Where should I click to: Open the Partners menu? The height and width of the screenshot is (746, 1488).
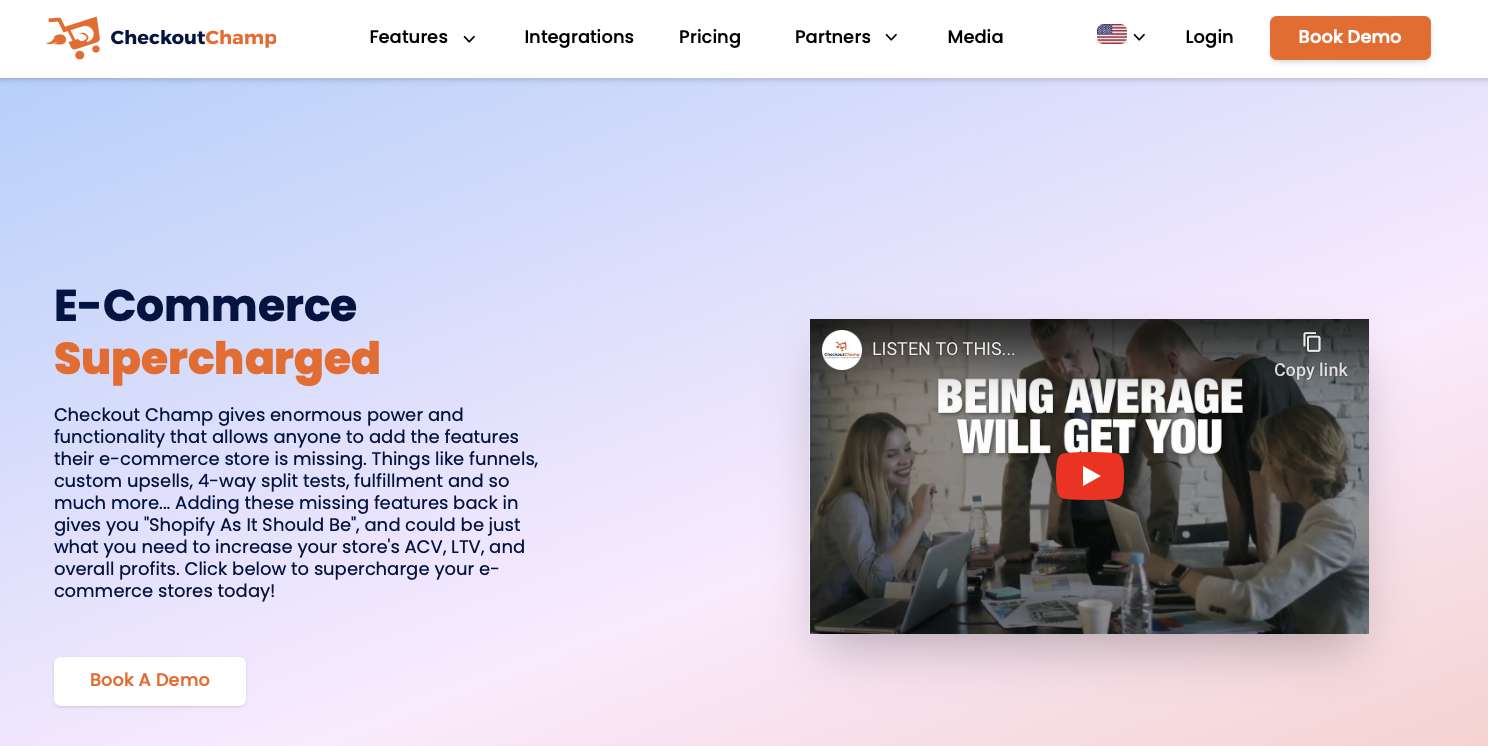pyautogui.click(x=833, y=37)
